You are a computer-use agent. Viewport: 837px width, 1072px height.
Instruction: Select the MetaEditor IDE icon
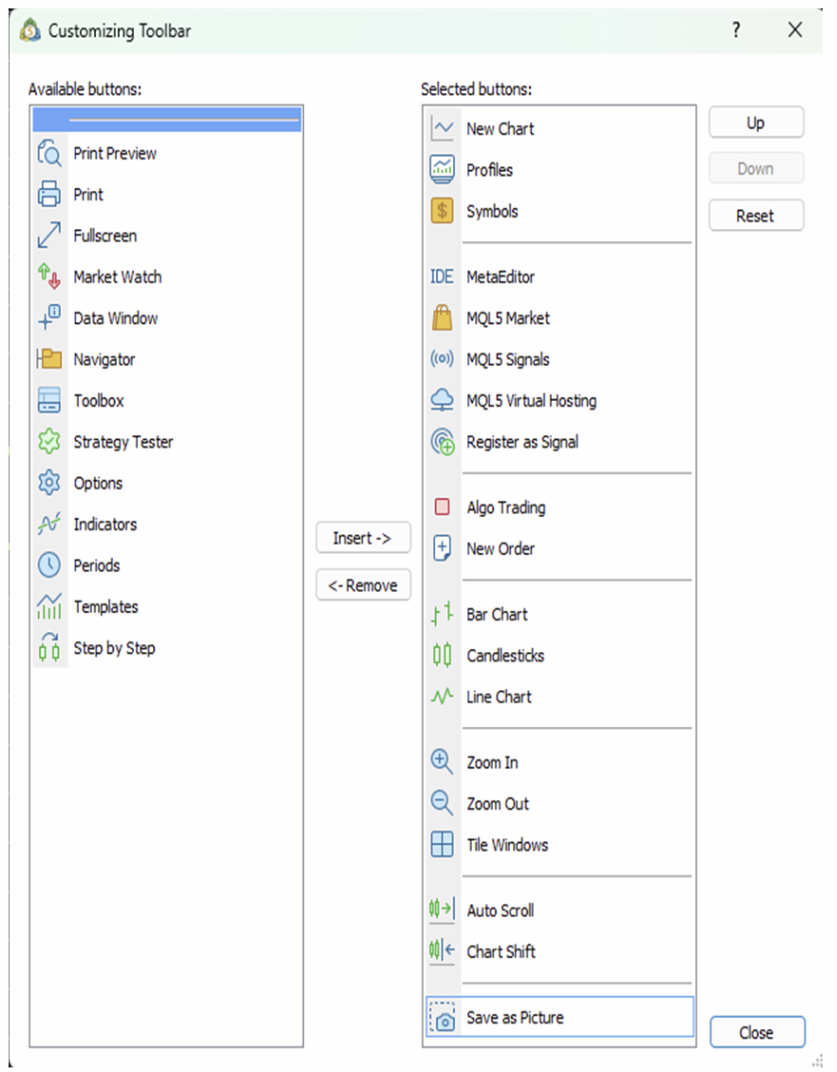(442, 277)
